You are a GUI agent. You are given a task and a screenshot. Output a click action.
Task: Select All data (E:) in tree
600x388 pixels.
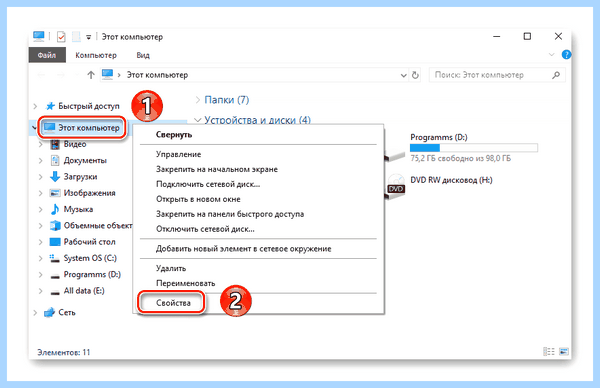(77, 291)
